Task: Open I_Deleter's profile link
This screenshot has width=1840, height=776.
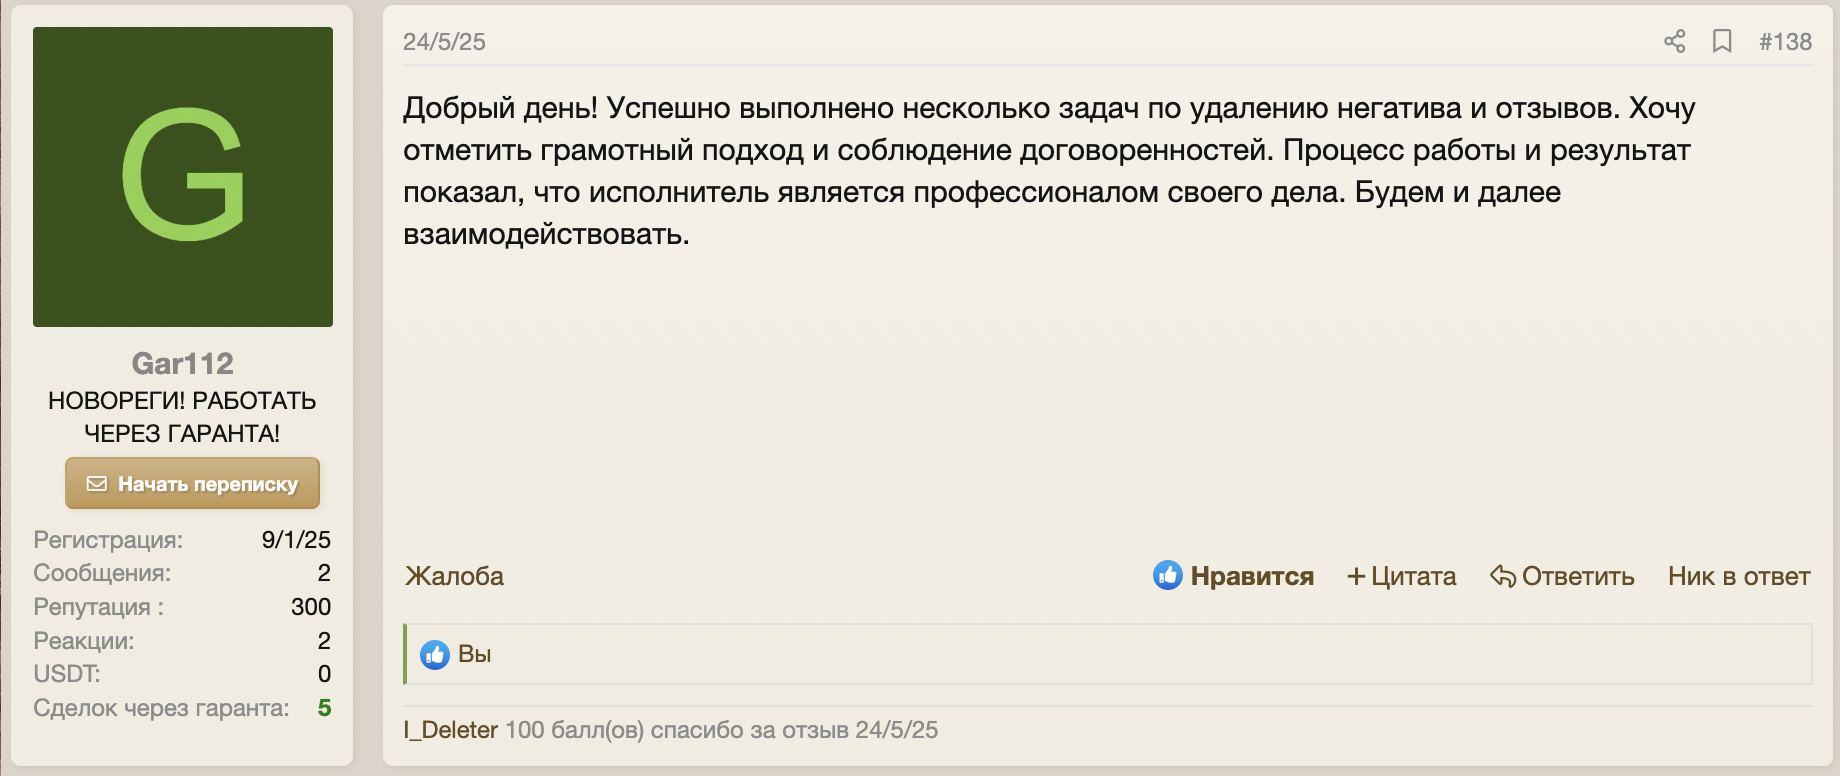Action: coord(449,730)
